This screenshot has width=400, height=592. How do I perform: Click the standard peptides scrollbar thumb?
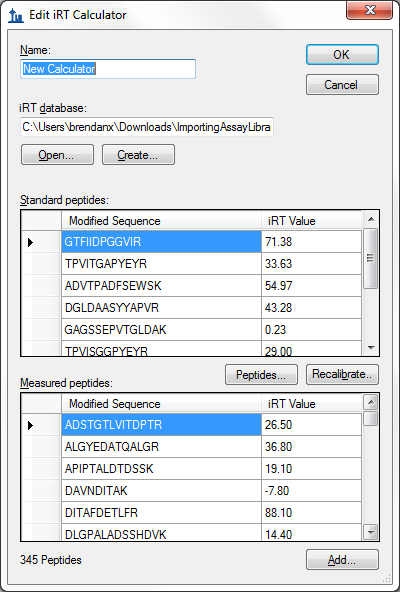click(371, 258)
